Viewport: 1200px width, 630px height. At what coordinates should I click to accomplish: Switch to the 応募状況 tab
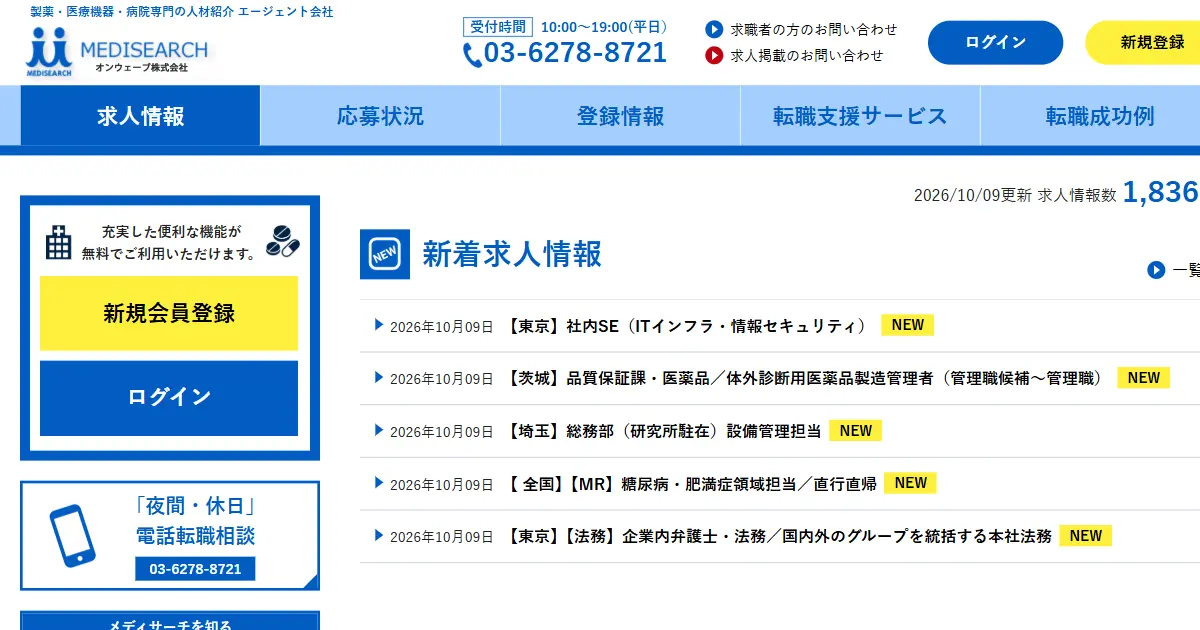pyautogui.click(x=380, y=116)
